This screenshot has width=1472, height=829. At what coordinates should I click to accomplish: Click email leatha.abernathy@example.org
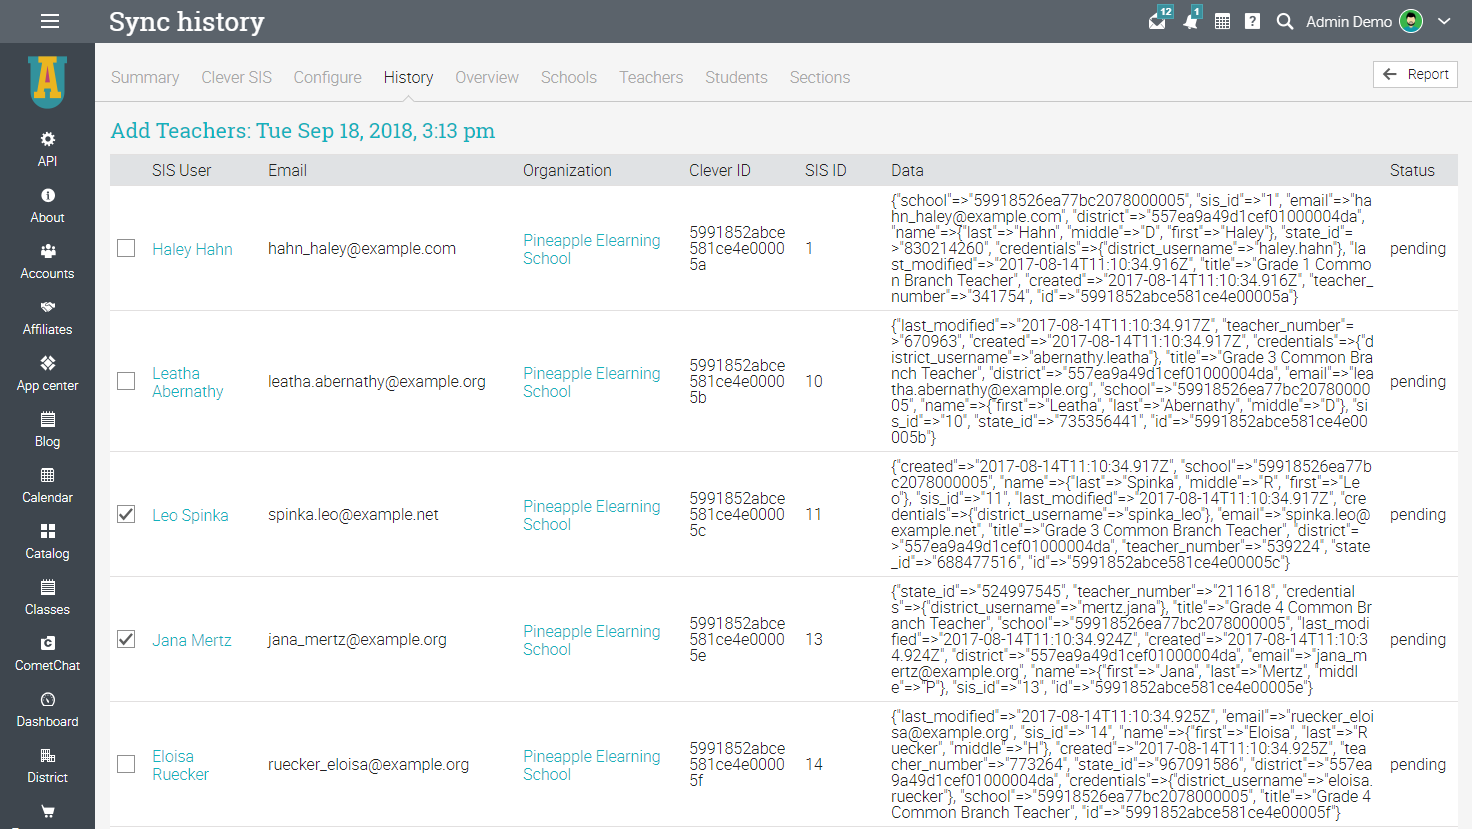(377, 381)
